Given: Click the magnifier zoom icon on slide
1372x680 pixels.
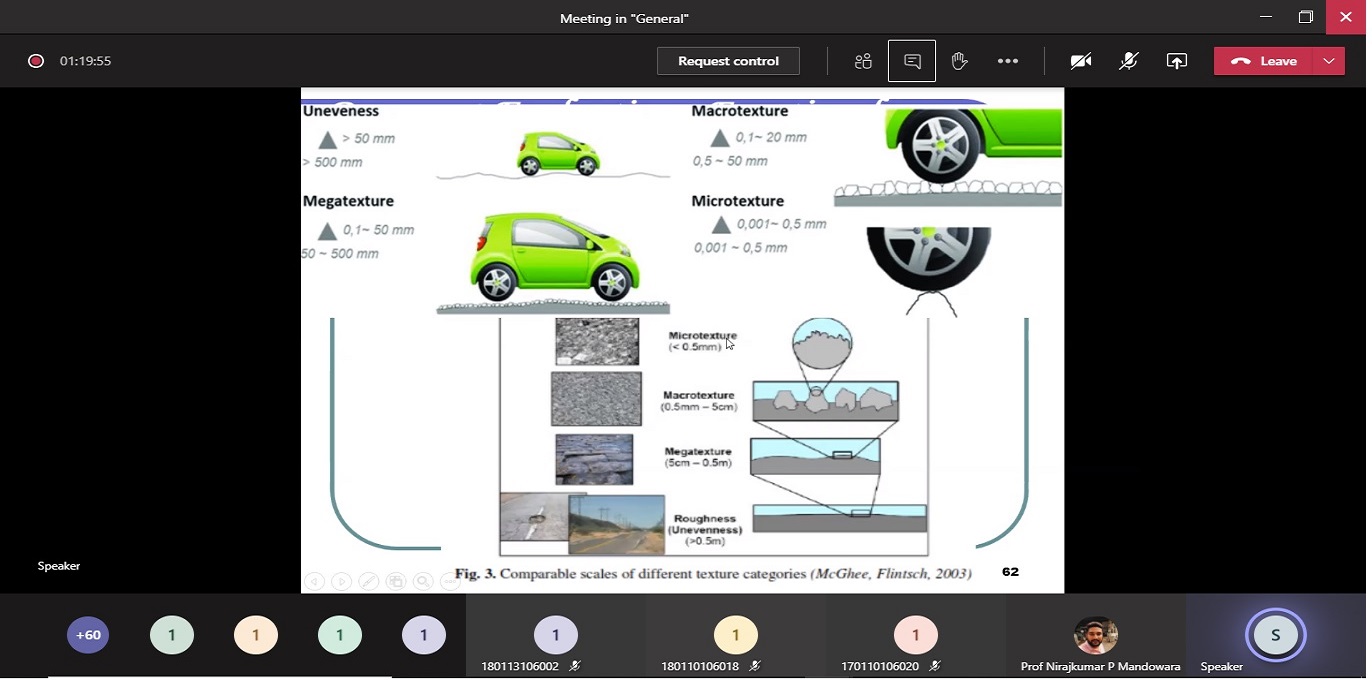Looking at the screenshot, I should click(423, 581).
